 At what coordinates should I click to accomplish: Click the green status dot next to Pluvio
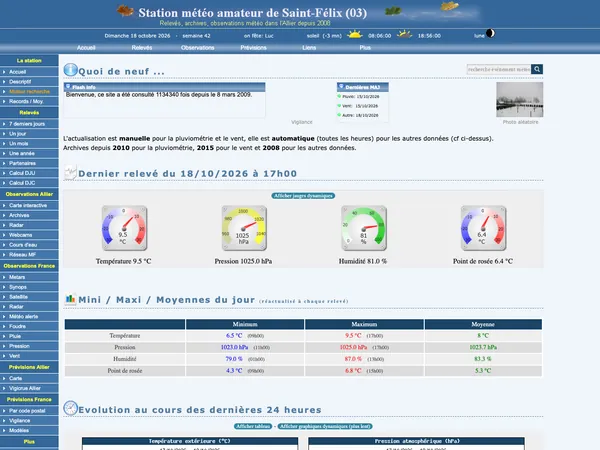(339, 96)
